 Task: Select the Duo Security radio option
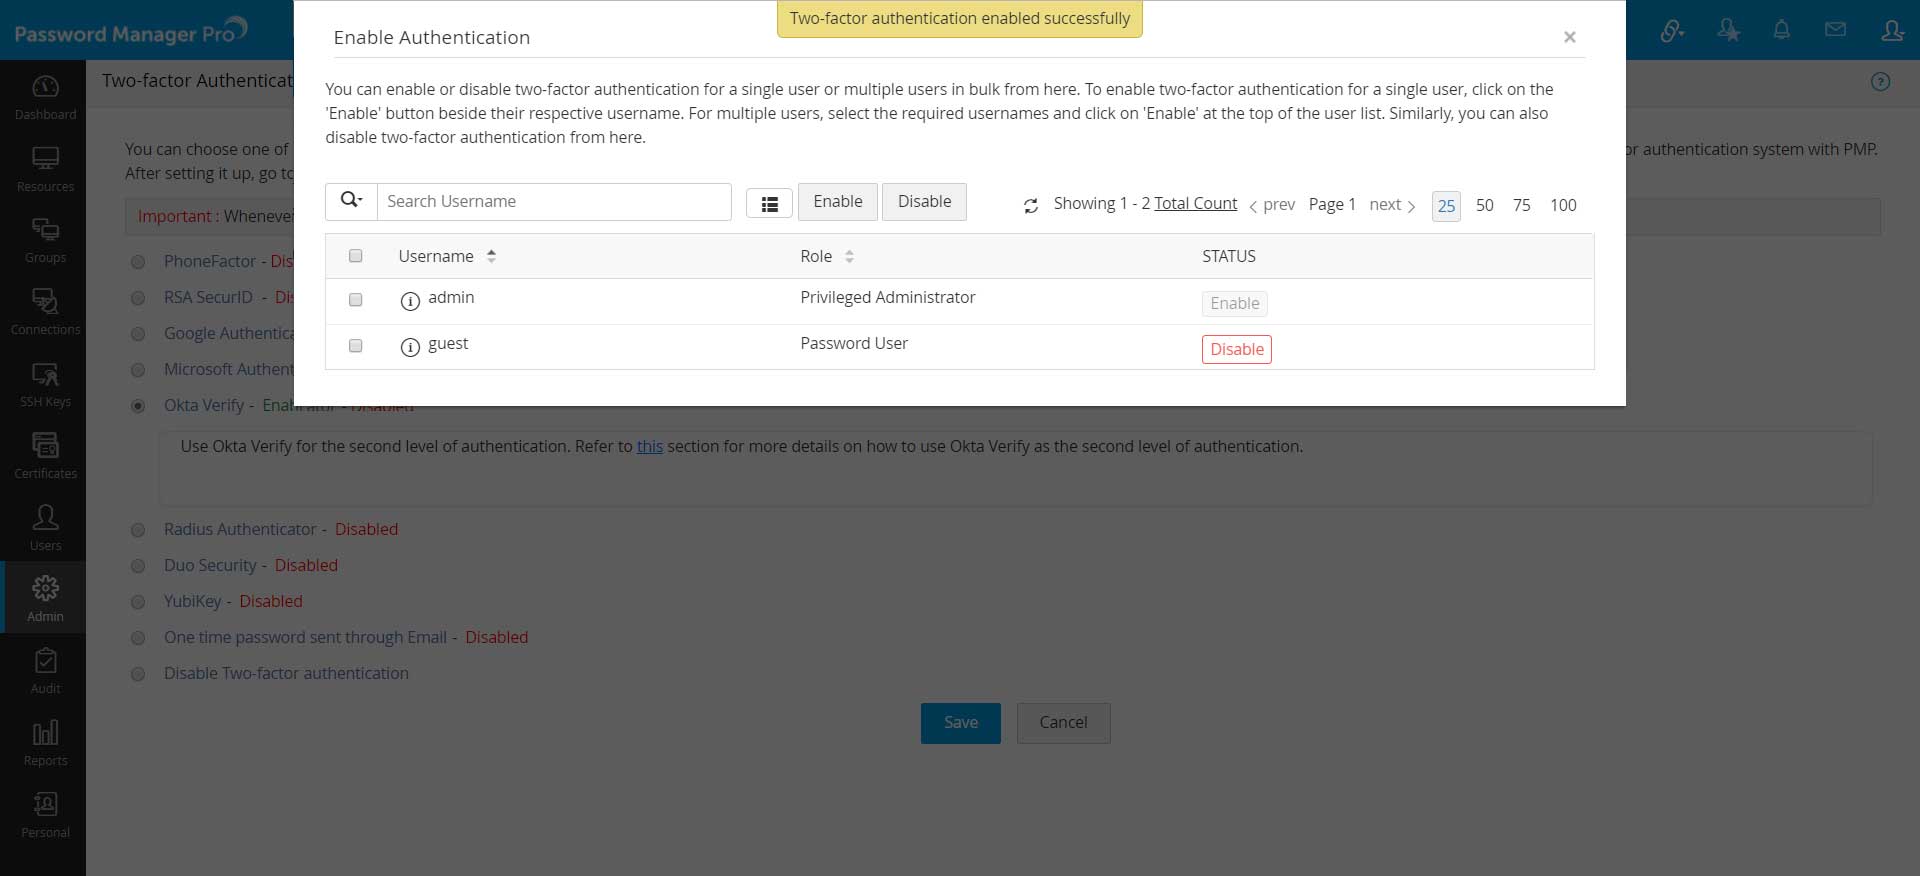click(138, 566)
